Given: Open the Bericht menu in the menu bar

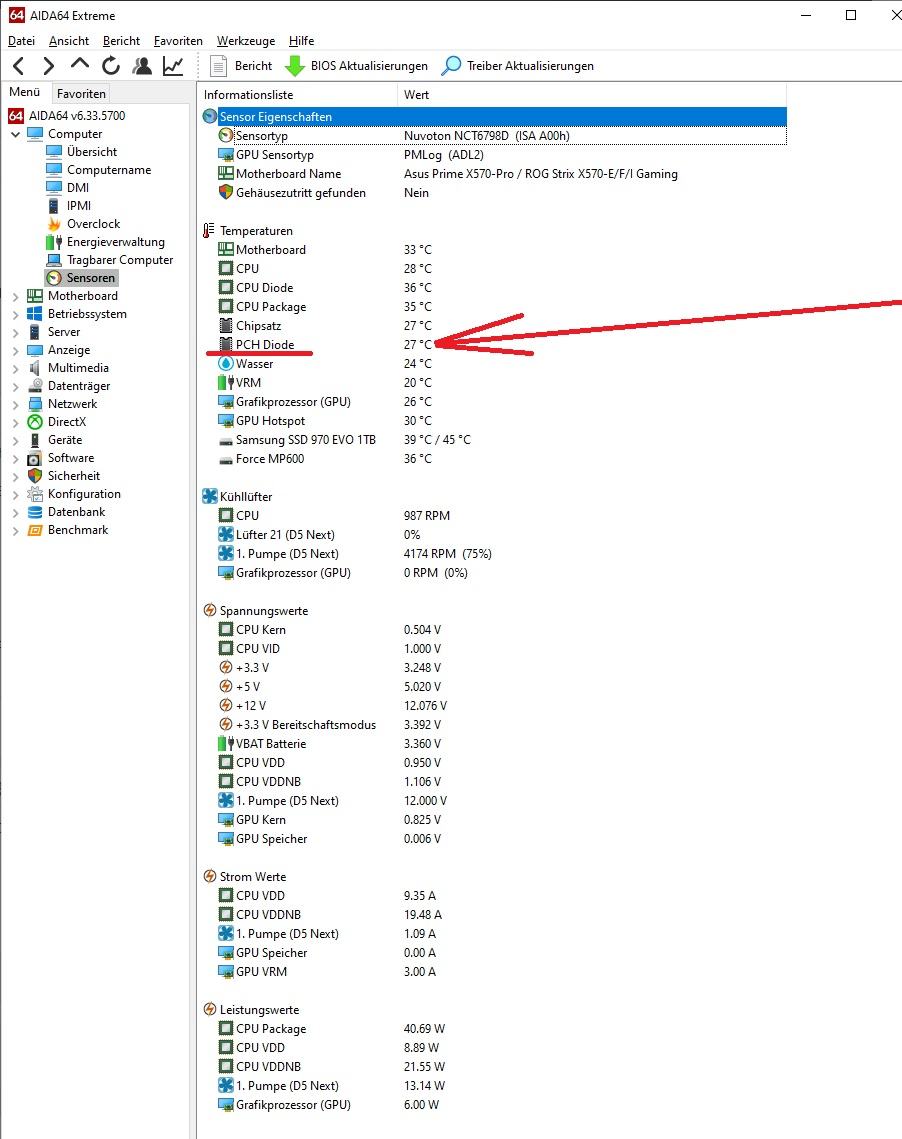Looking at the screenshot, I should [x=121, y=41].
